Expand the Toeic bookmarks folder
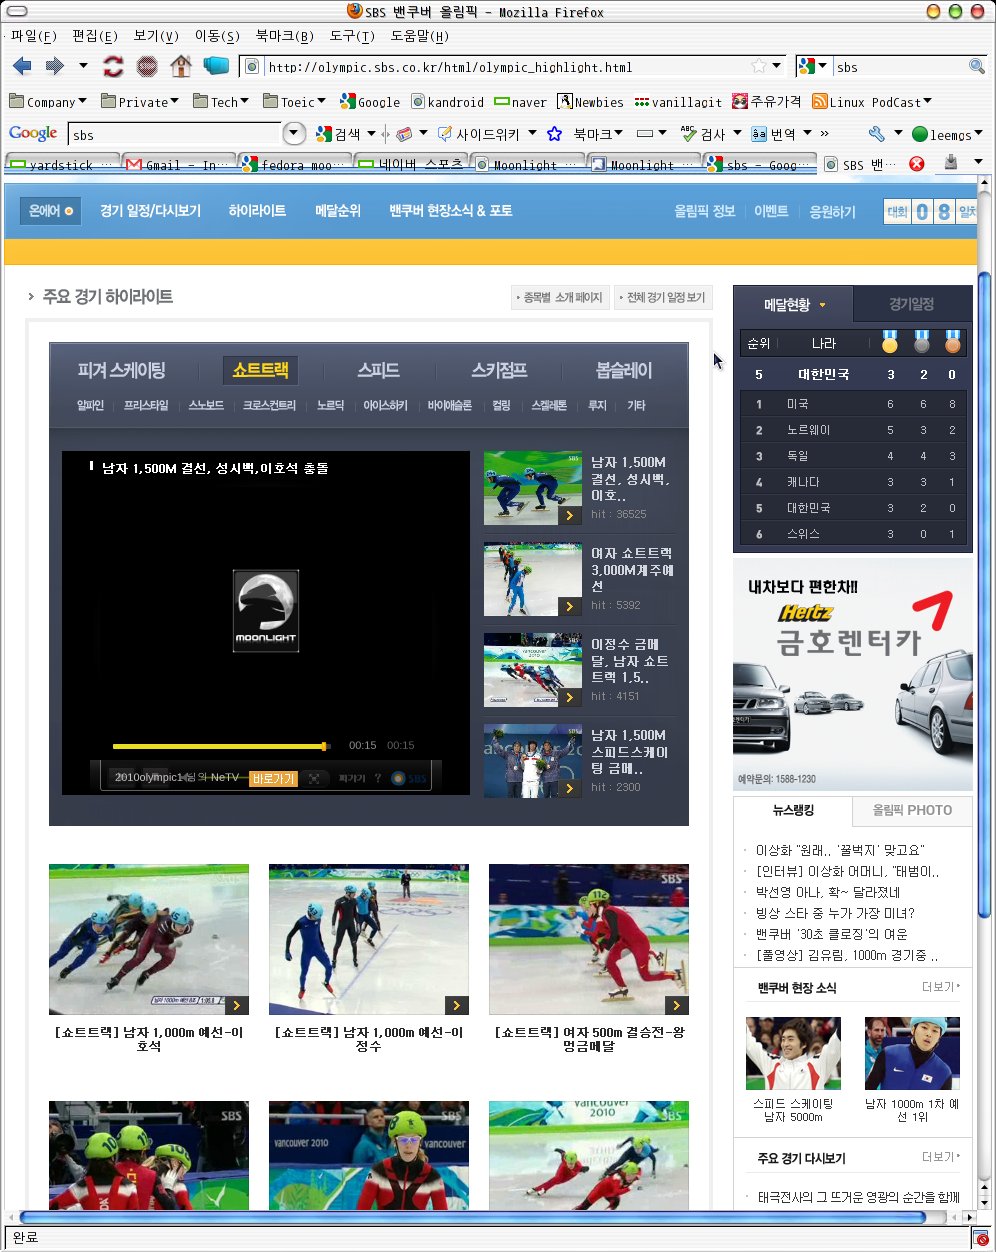Viewport: 996px width, 1252px height. (296, 101)
